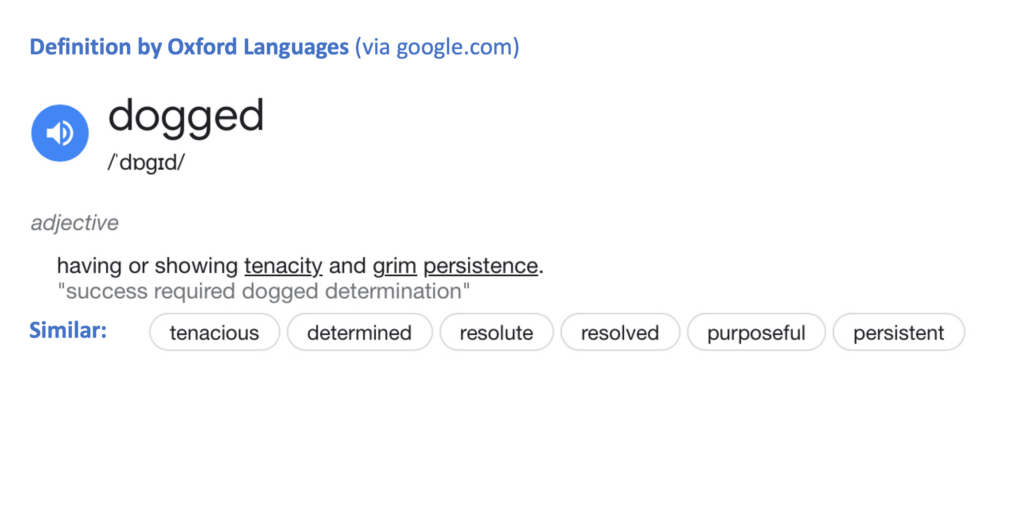The image size is (1024, 519).
Task: Click the phonetic spelling under the headword
Action: coord(146,163)
